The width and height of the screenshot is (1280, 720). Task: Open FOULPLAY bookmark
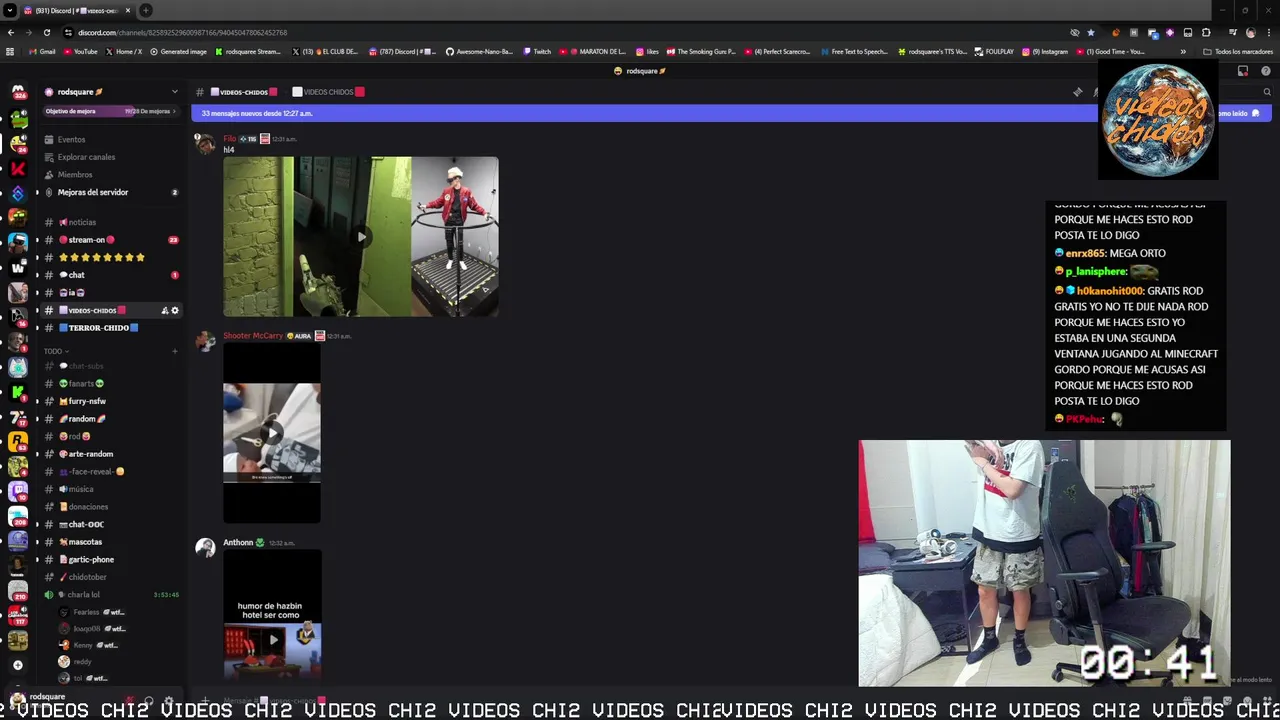994,51
